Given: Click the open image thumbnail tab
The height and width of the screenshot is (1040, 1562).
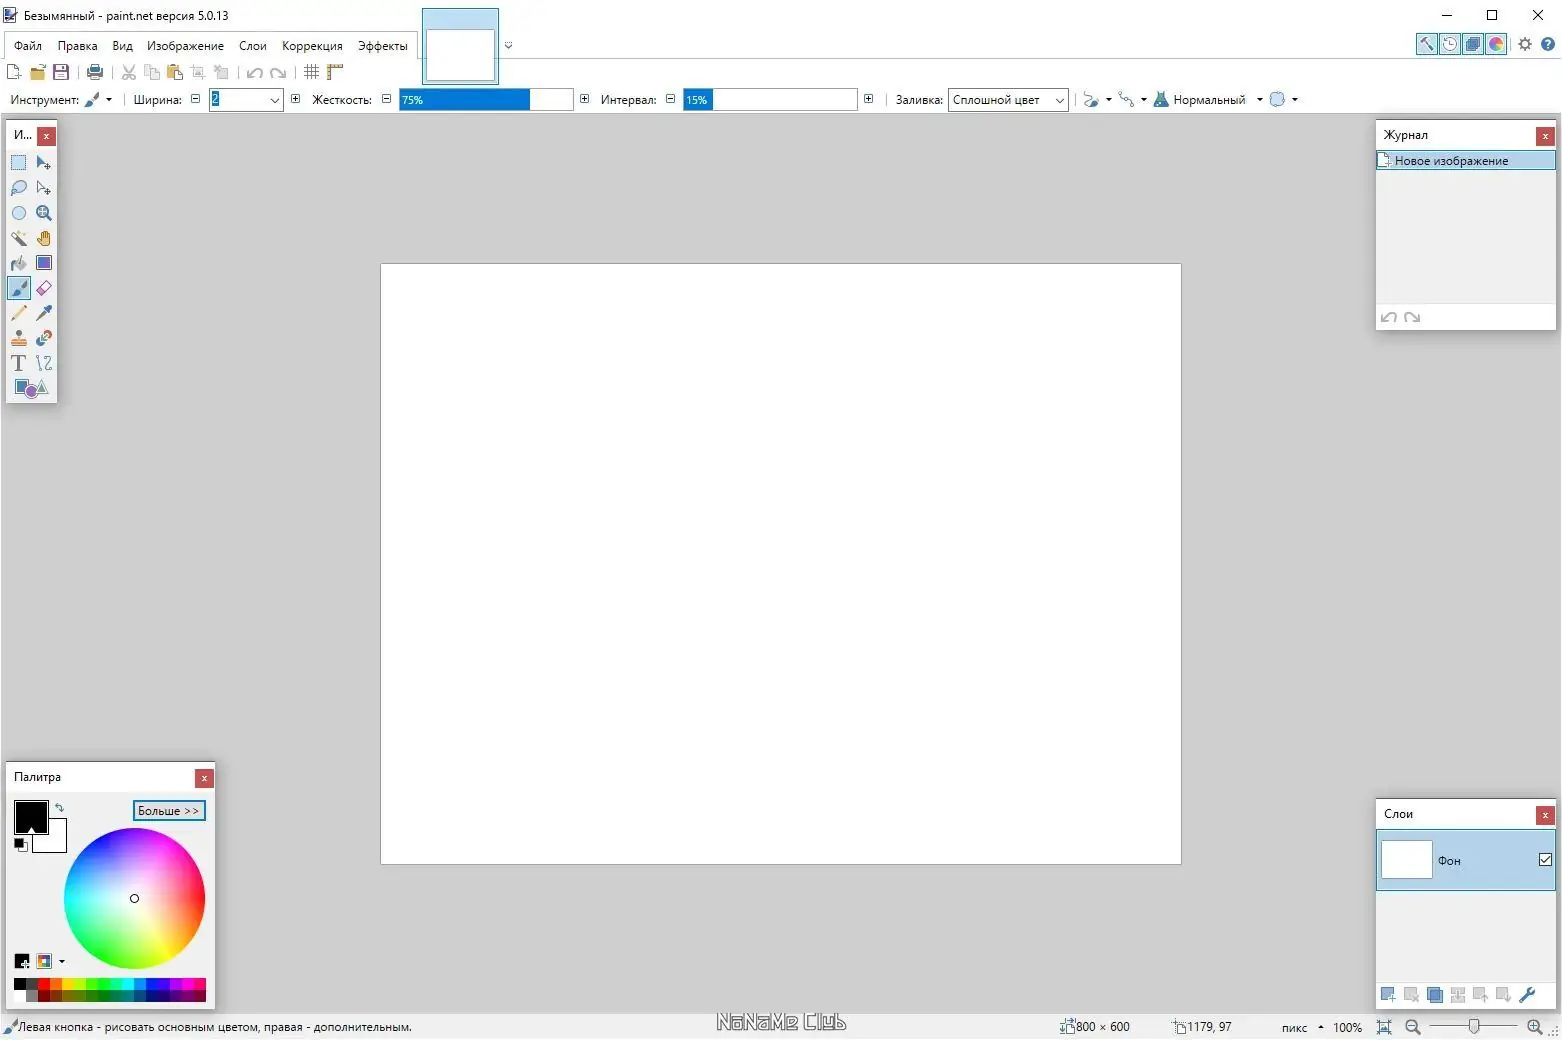Looking at the screenshot, I should tap(460, 47).
